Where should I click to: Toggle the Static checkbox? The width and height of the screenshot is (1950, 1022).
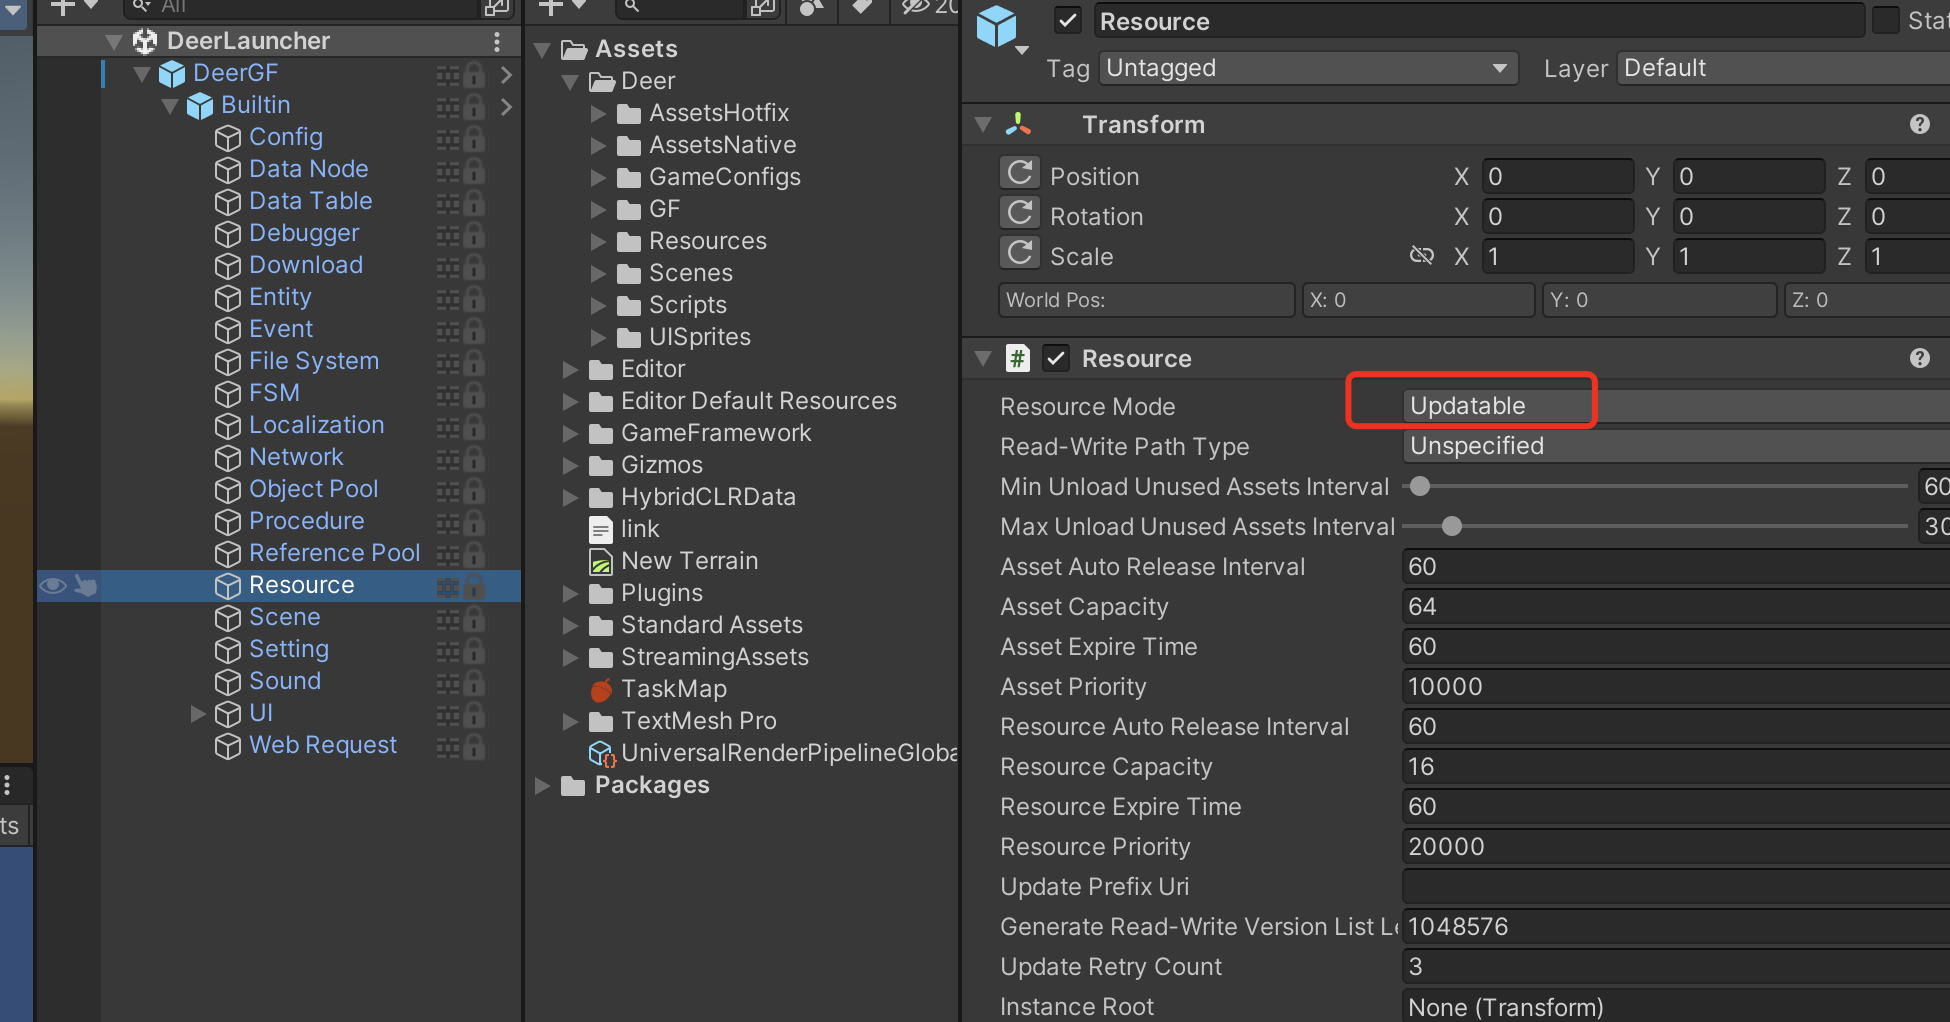click(x=1886, y=20)
